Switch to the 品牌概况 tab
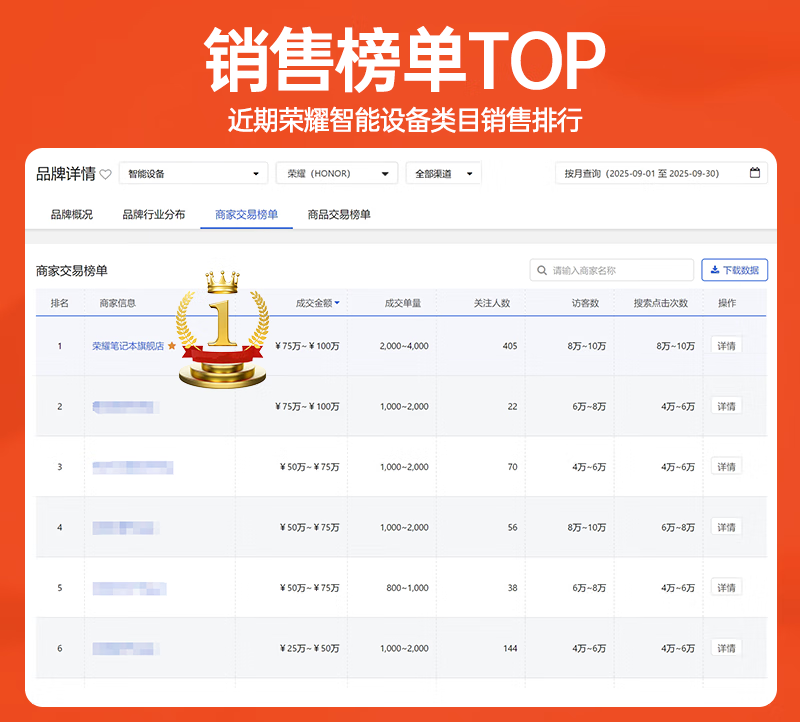 click(x=72, y=214)
